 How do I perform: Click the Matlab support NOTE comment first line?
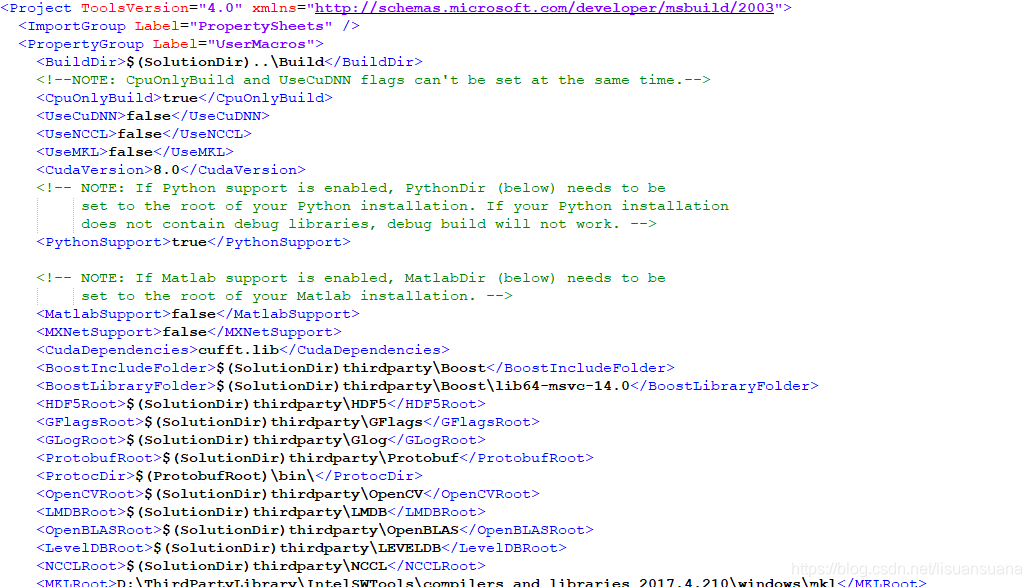point(351,278)
